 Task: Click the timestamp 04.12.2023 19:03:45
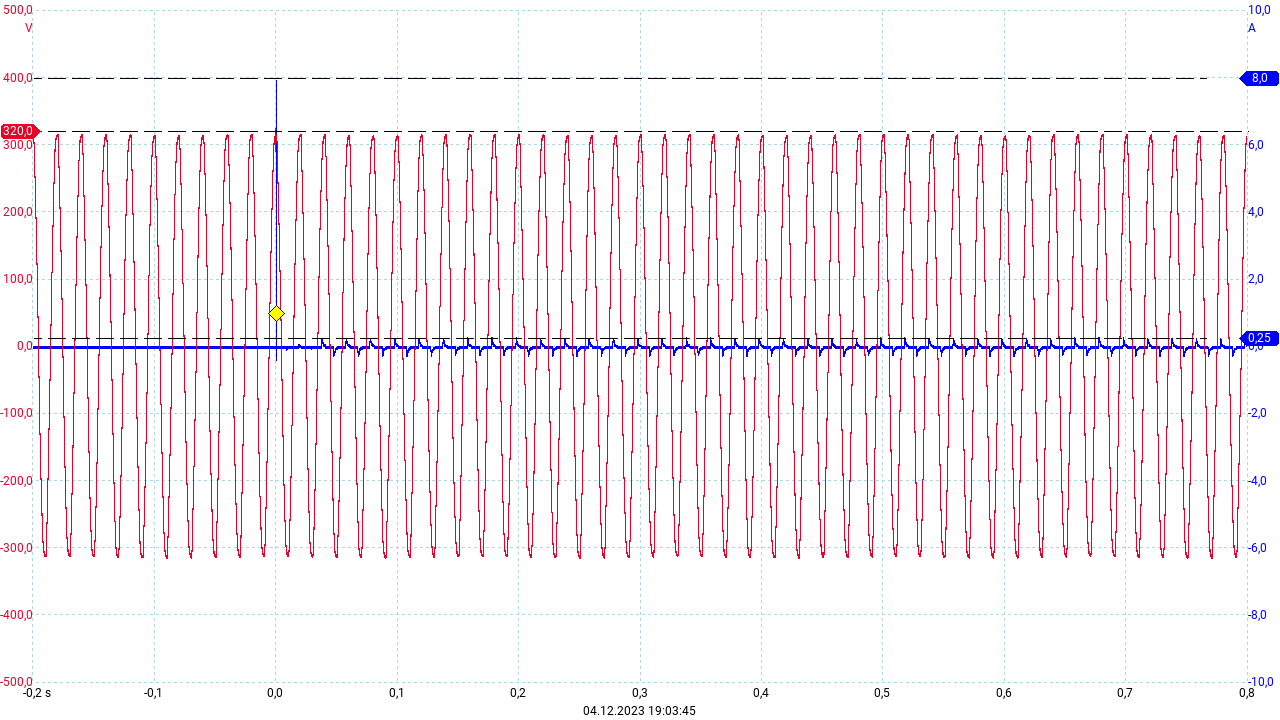click(639, 711)
